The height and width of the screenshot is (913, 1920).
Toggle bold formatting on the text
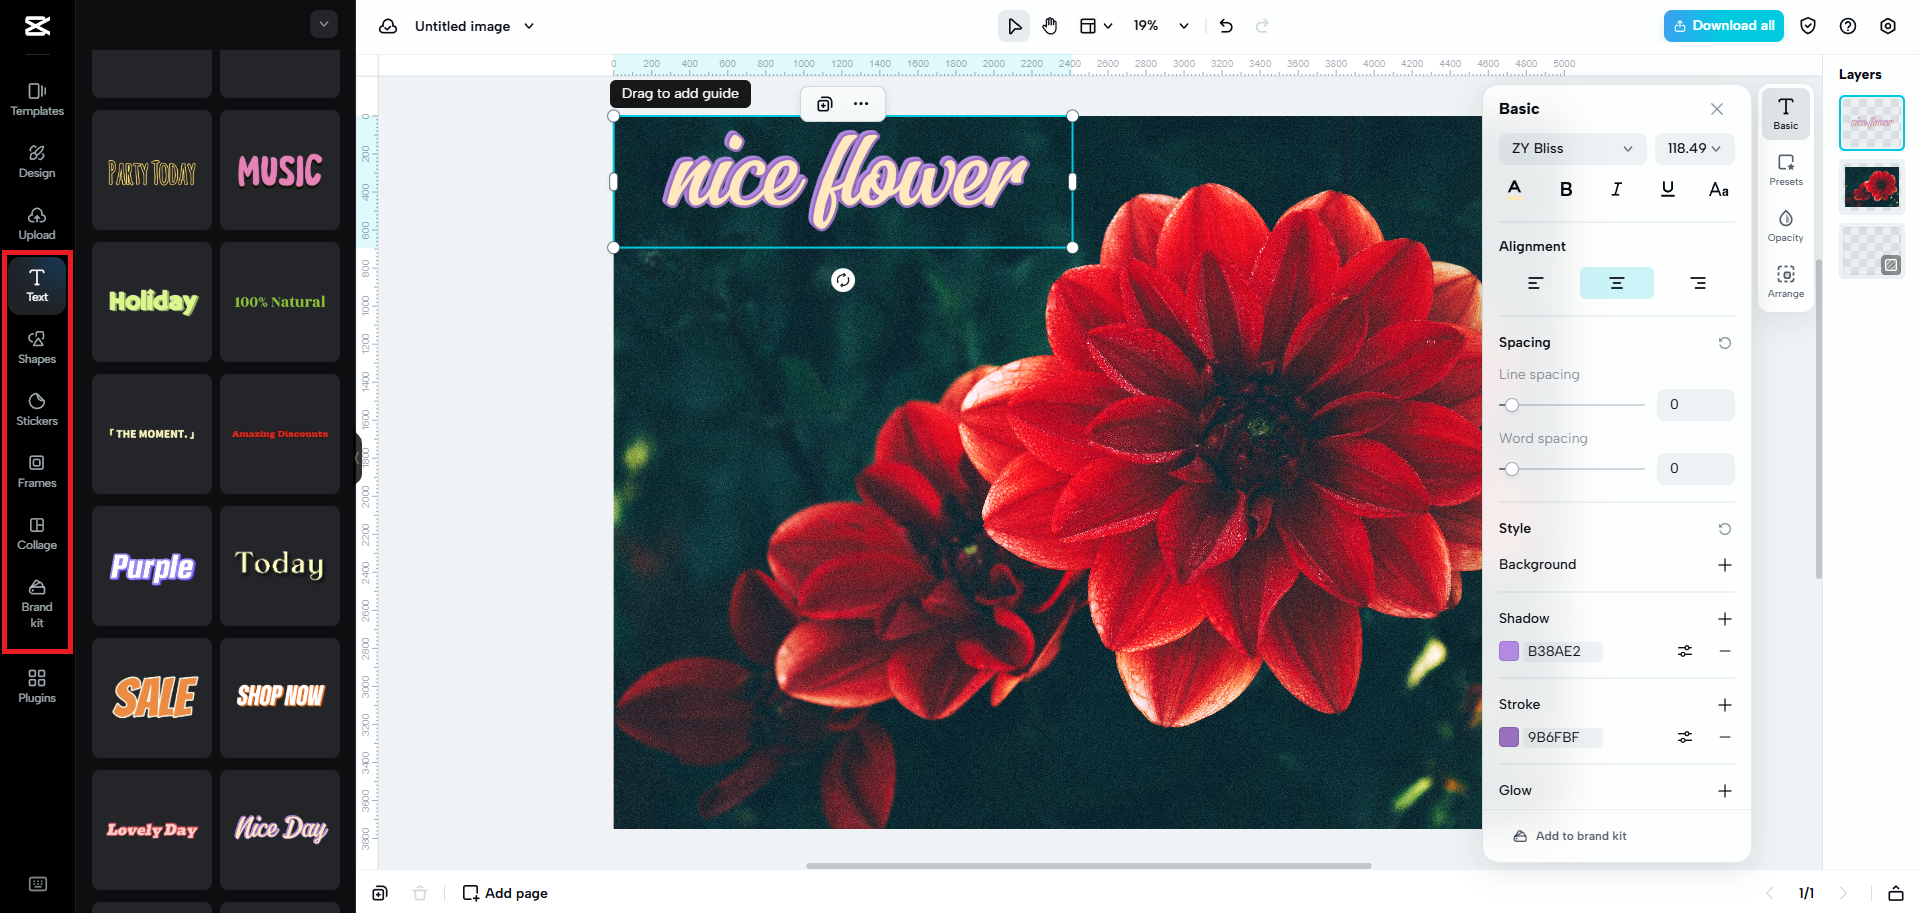1566,188
